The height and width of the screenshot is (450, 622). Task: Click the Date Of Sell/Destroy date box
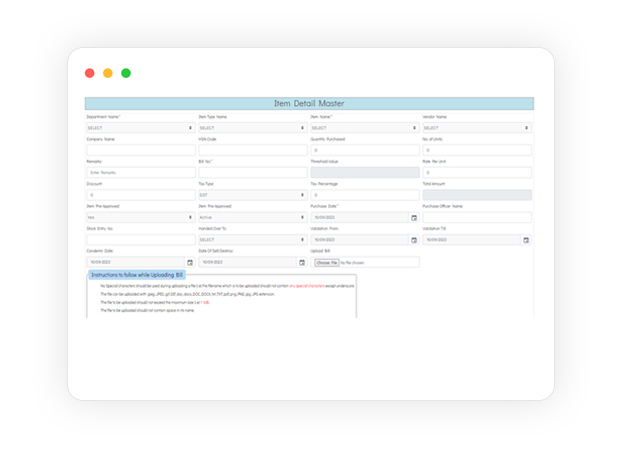click(248, 262)
